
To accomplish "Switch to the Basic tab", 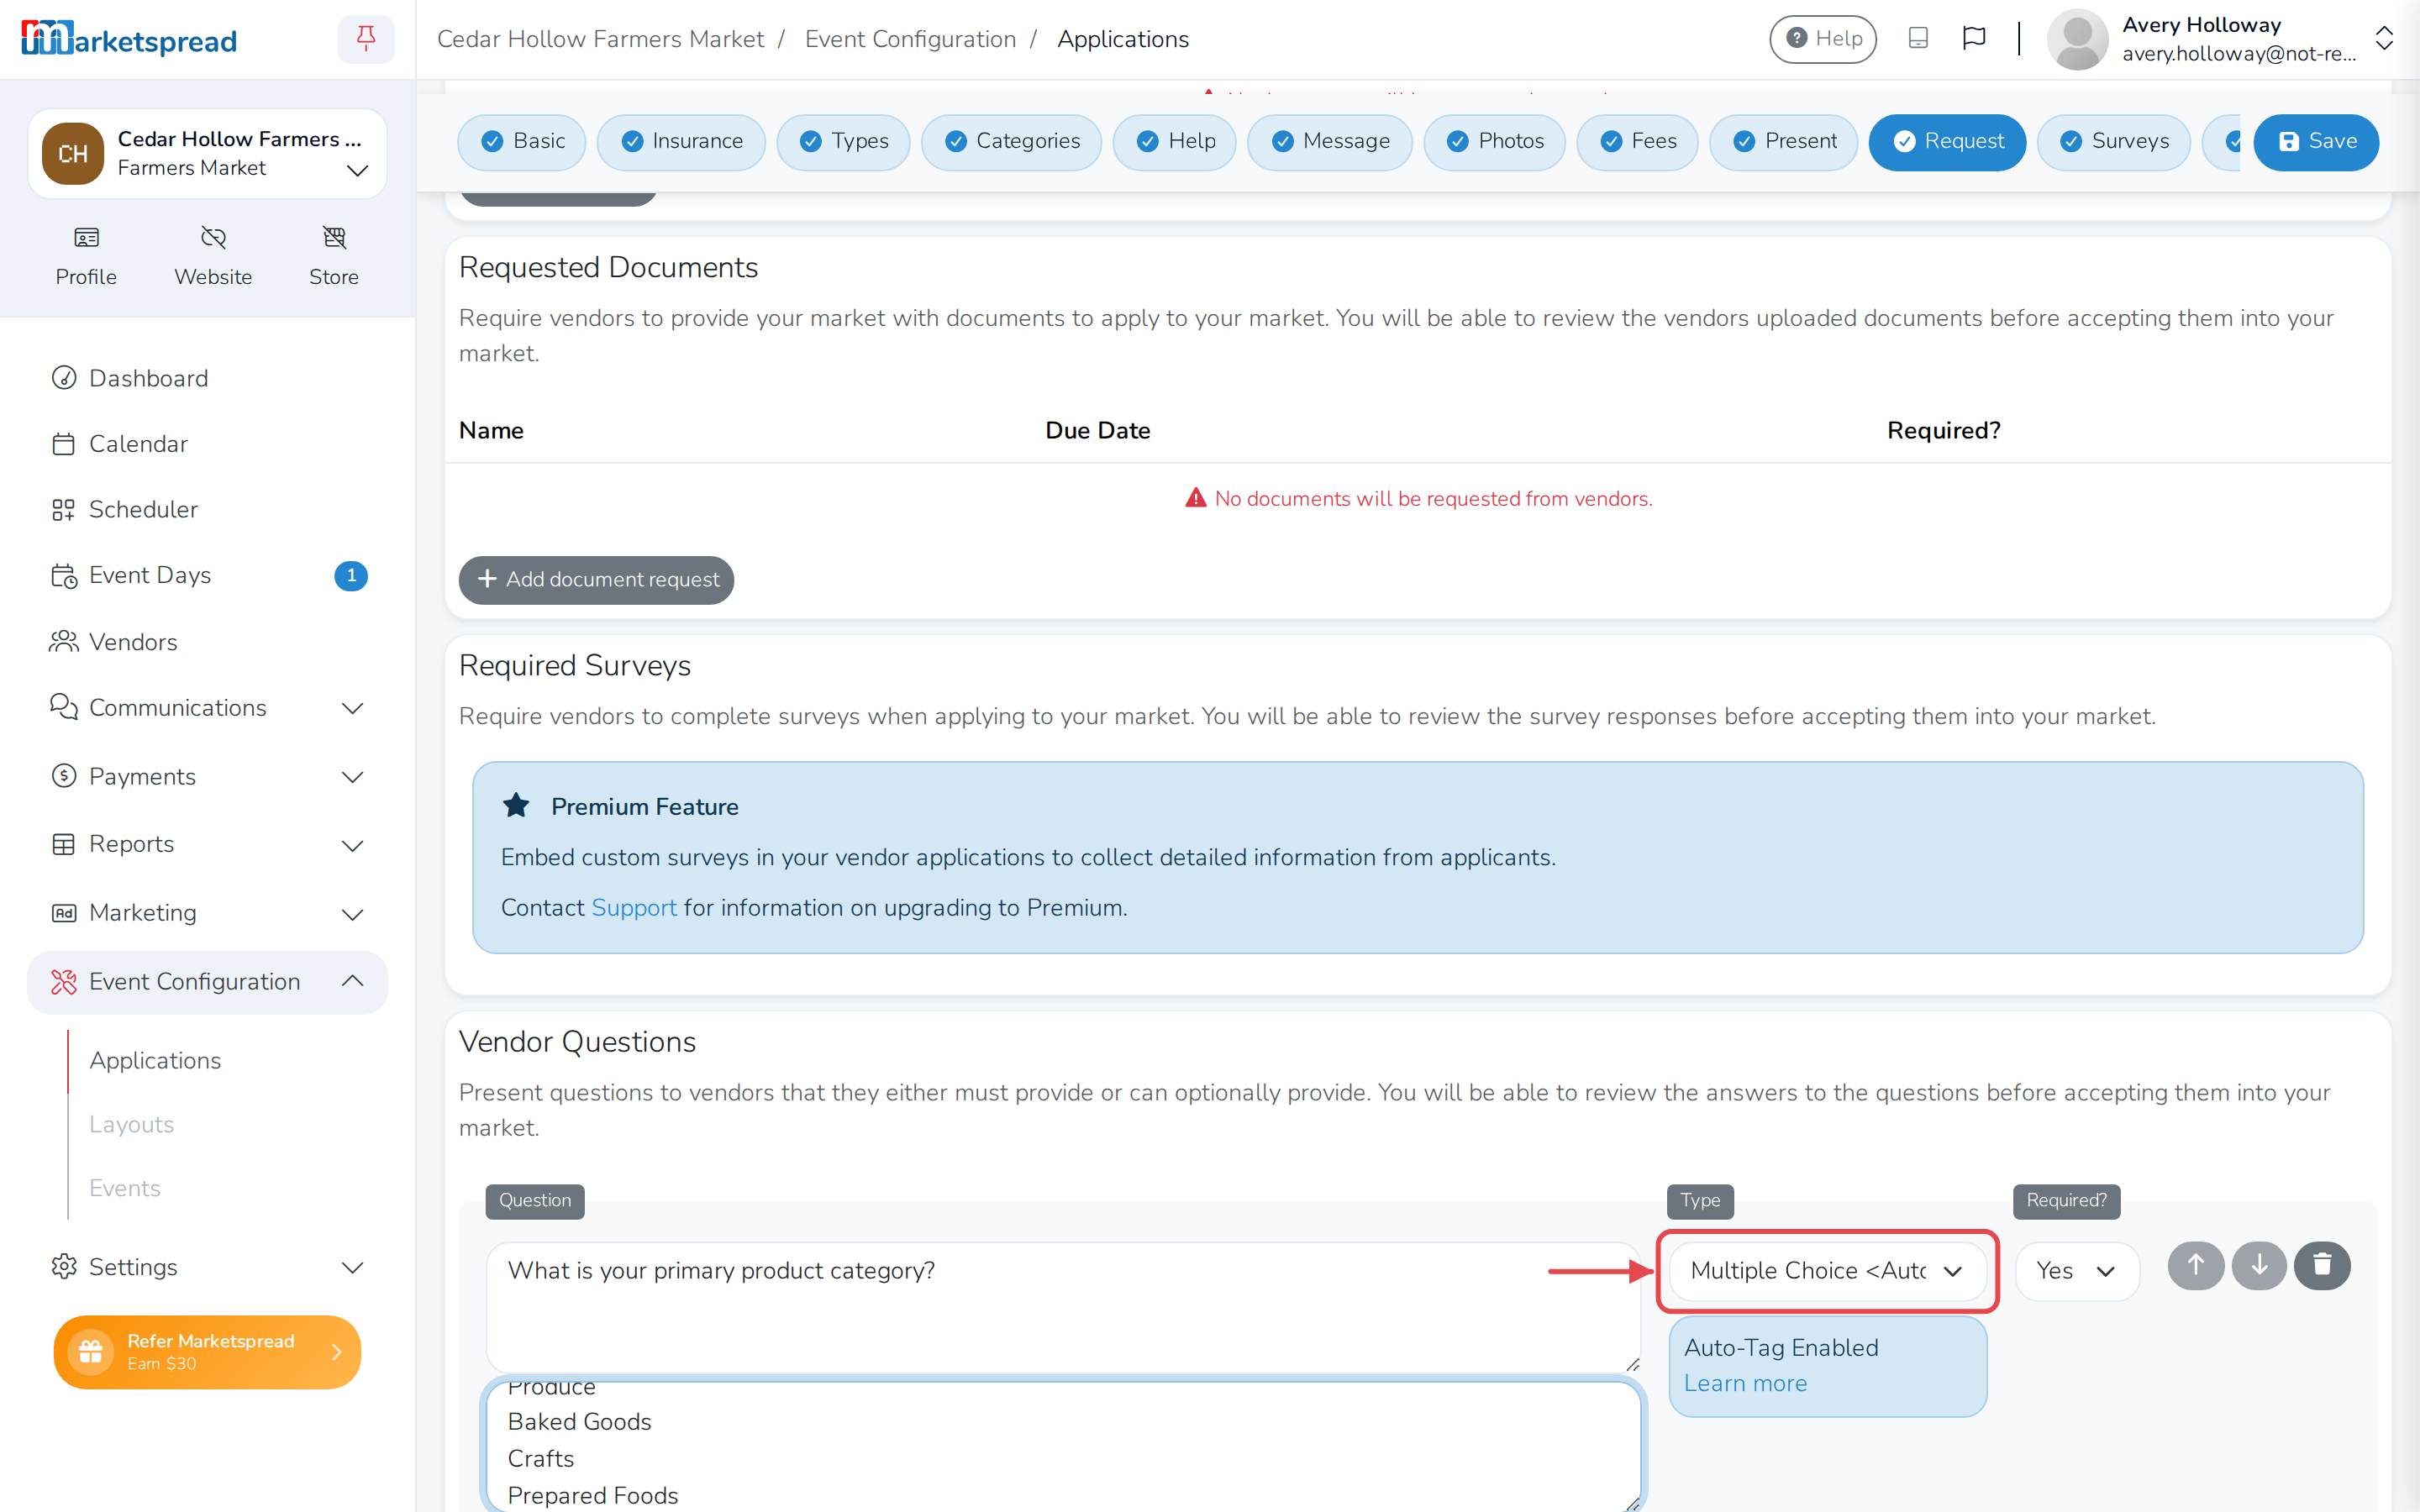I will click(x=522, y=141).
